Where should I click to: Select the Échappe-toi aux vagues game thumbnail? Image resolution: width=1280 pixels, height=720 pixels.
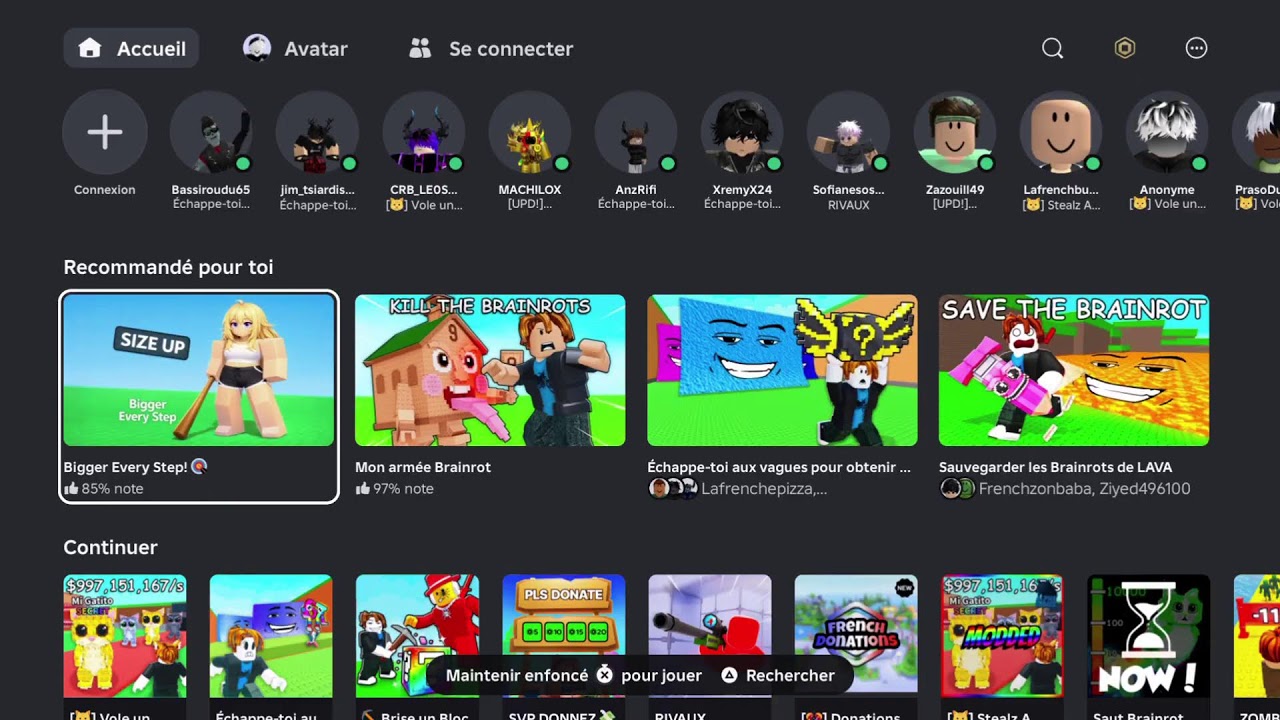tap(782, 370)
